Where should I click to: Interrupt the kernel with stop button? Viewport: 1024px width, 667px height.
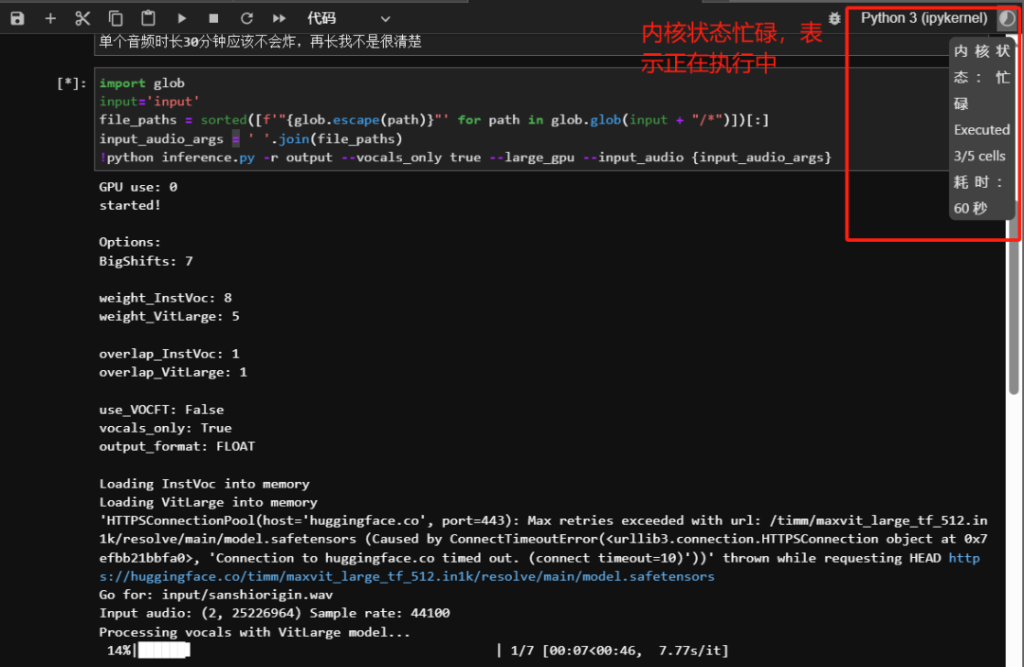pyautogui.click(x=213, y=18)
